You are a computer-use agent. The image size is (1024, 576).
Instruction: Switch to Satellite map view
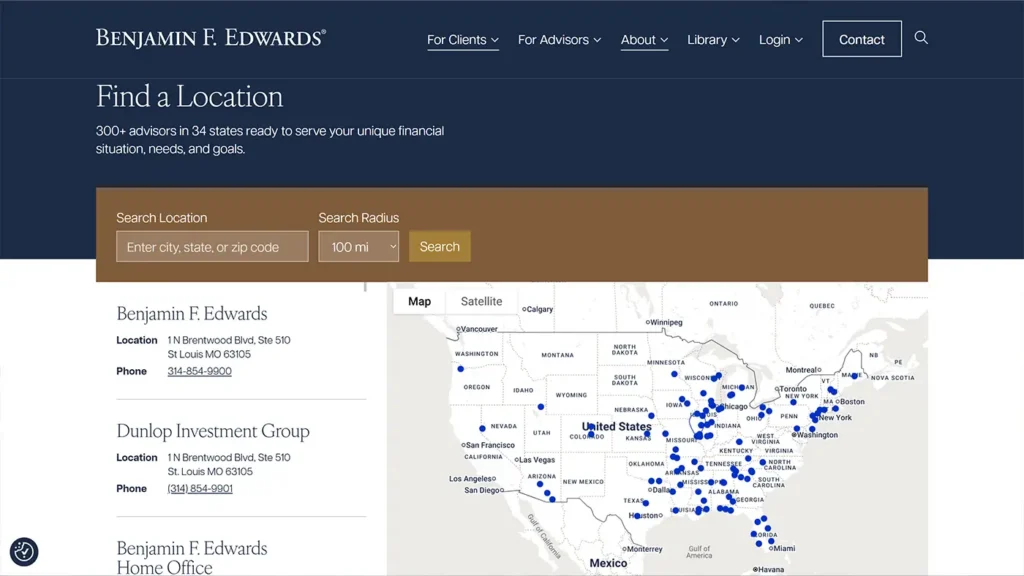tap(481, 301)
